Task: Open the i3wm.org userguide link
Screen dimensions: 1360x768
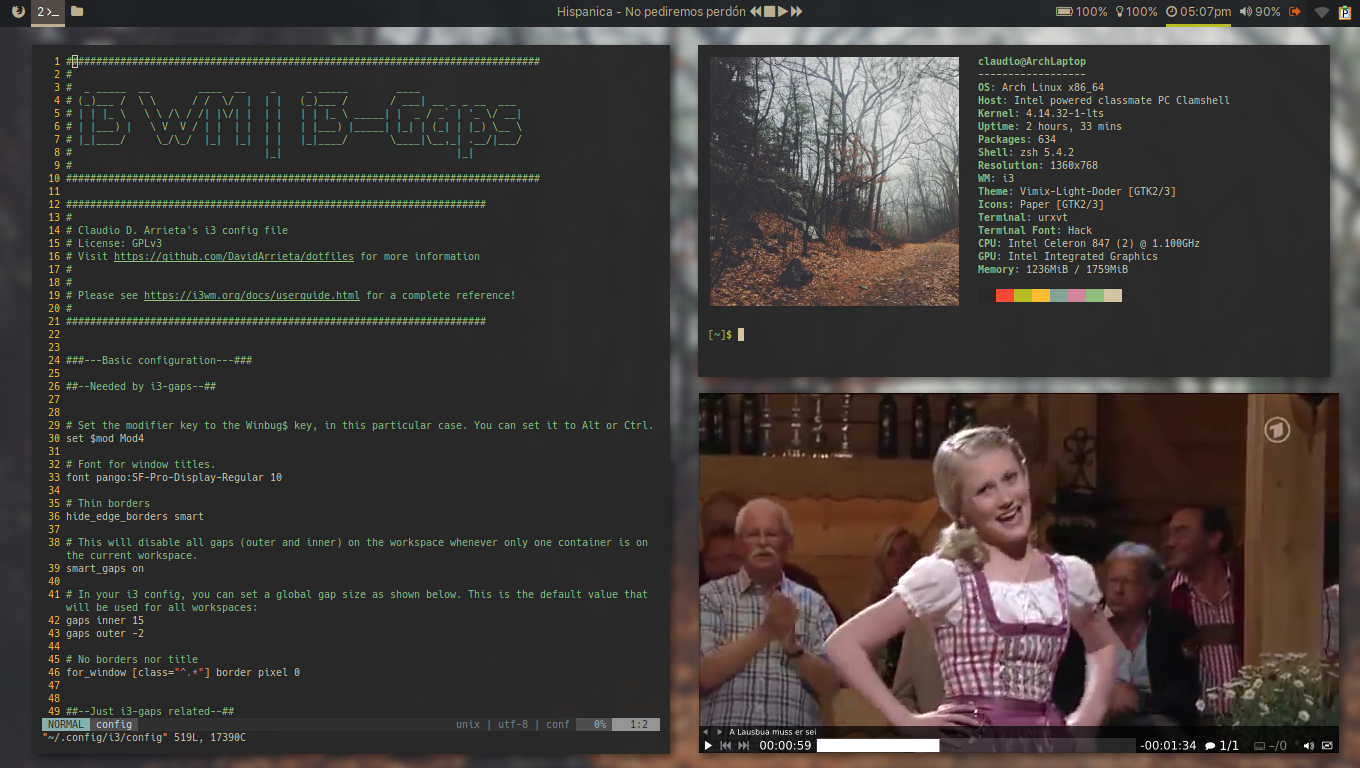Action: pos(252,295)
